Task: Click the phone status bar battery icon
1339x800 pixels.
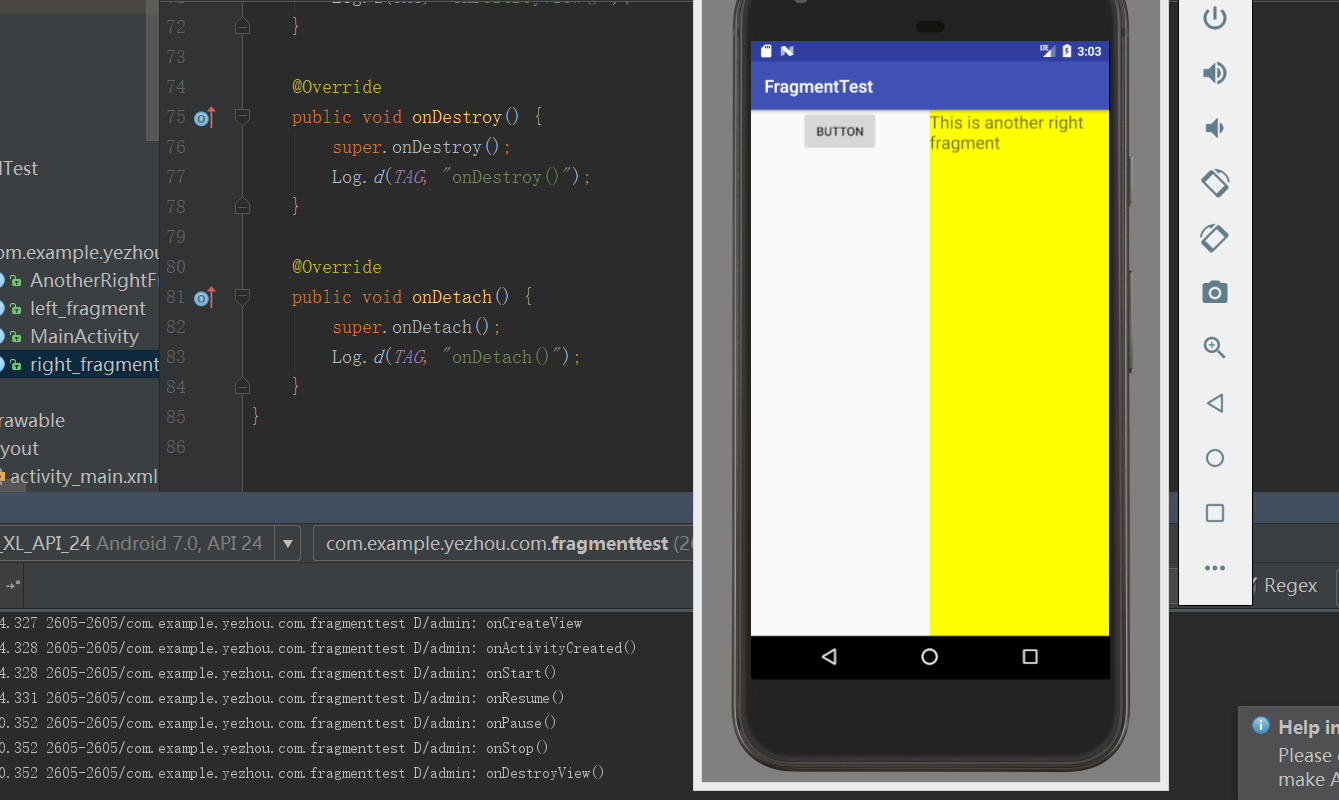Action: pos(1067,51)
